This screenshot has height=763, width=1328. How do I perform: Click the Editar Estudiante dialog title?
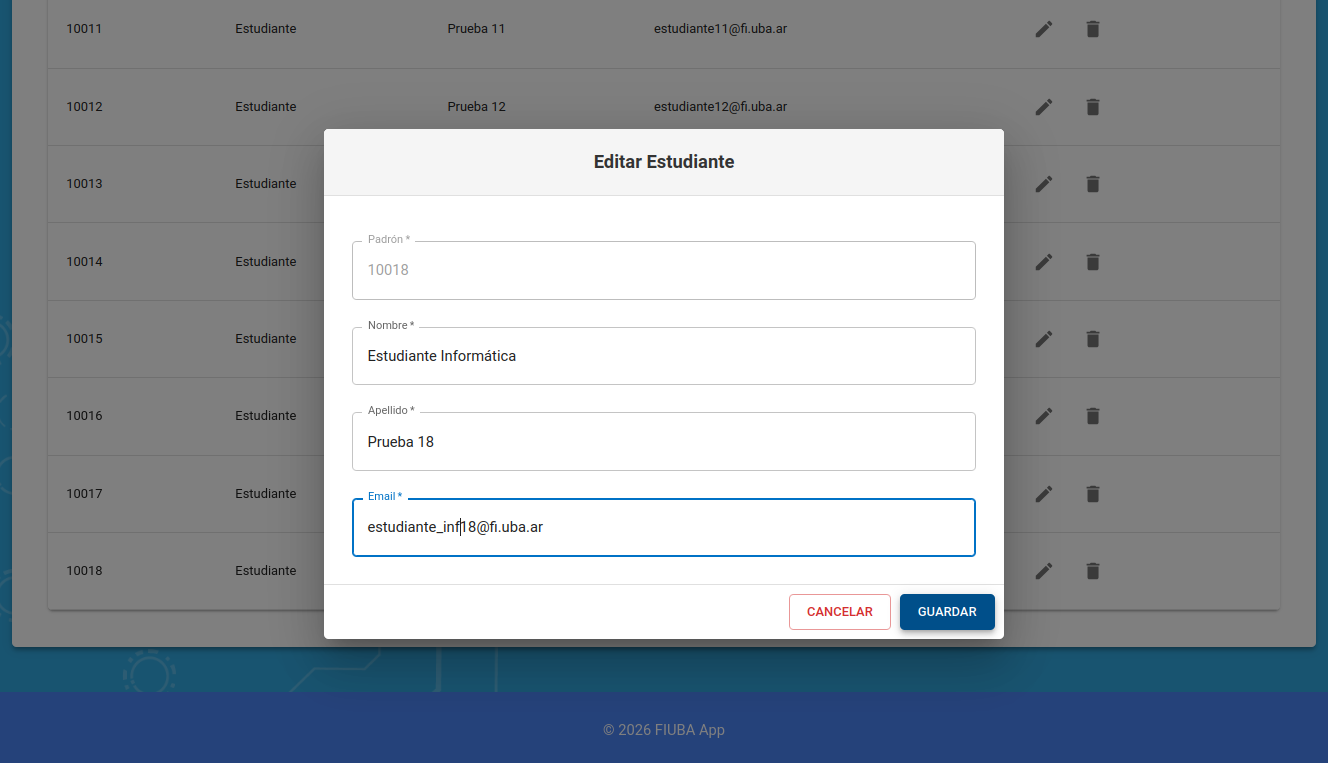pyautogui.click(x=663, y=162)
